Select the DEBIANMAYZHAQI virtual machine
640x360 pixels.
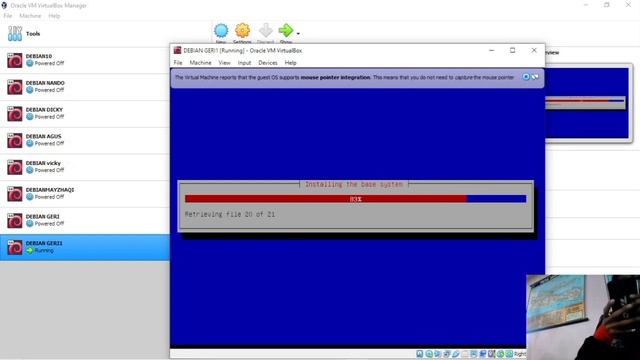(x=84, y=194)
